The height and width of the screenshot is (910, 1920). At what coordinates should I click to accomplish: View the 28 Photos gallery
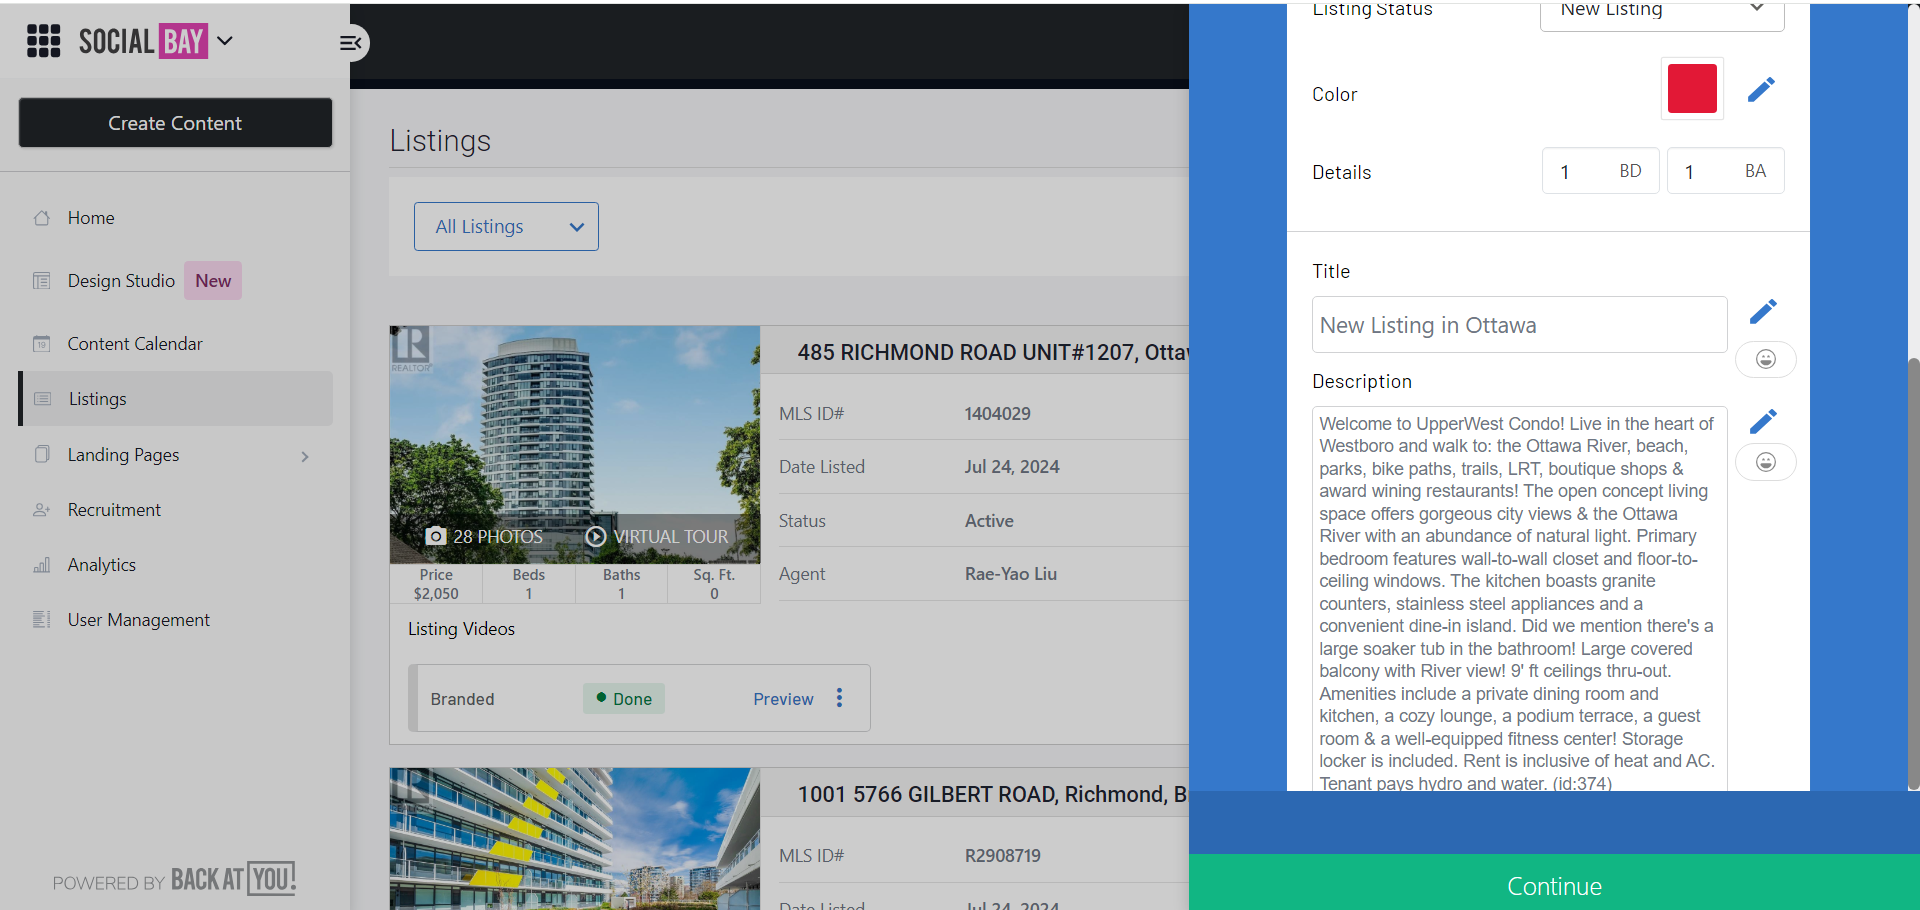484,537
